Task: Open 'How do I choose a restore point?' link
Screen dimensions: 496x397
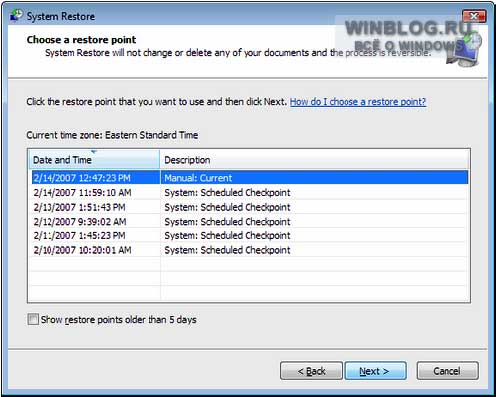Action: (x=358, y=101)
